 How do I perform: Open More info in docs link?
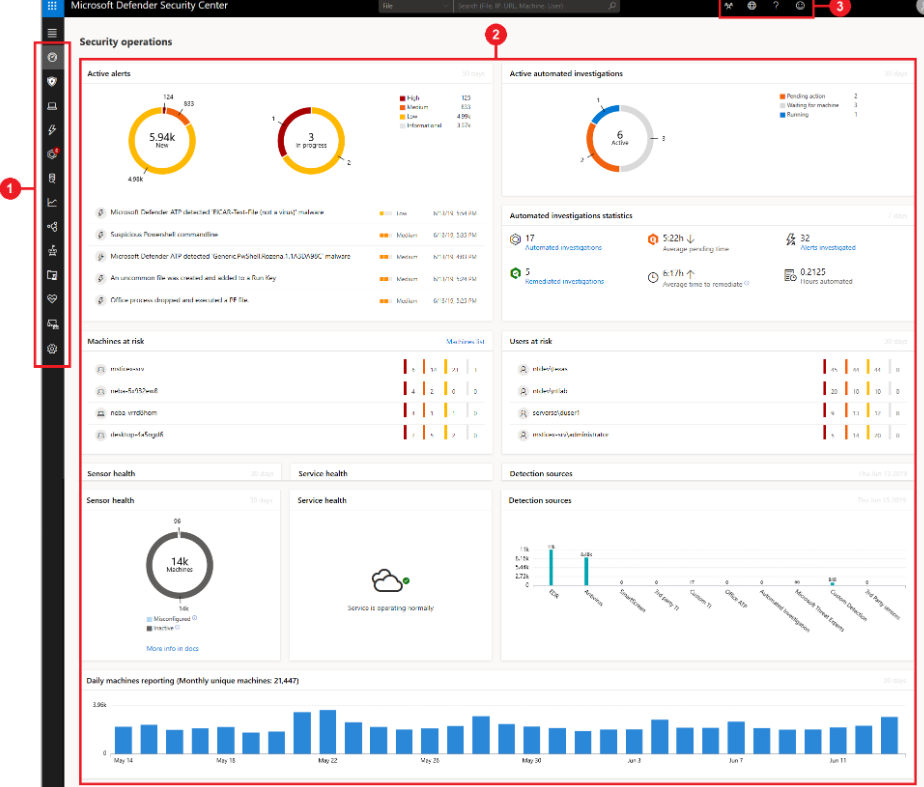173,649
